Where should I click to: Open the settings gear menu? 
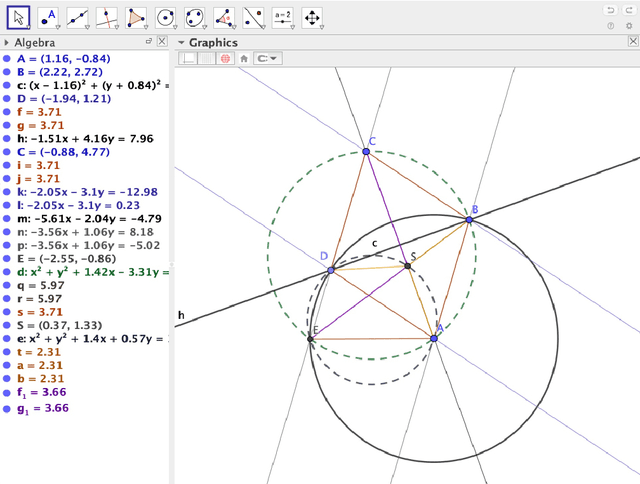[x=629, y=26]
